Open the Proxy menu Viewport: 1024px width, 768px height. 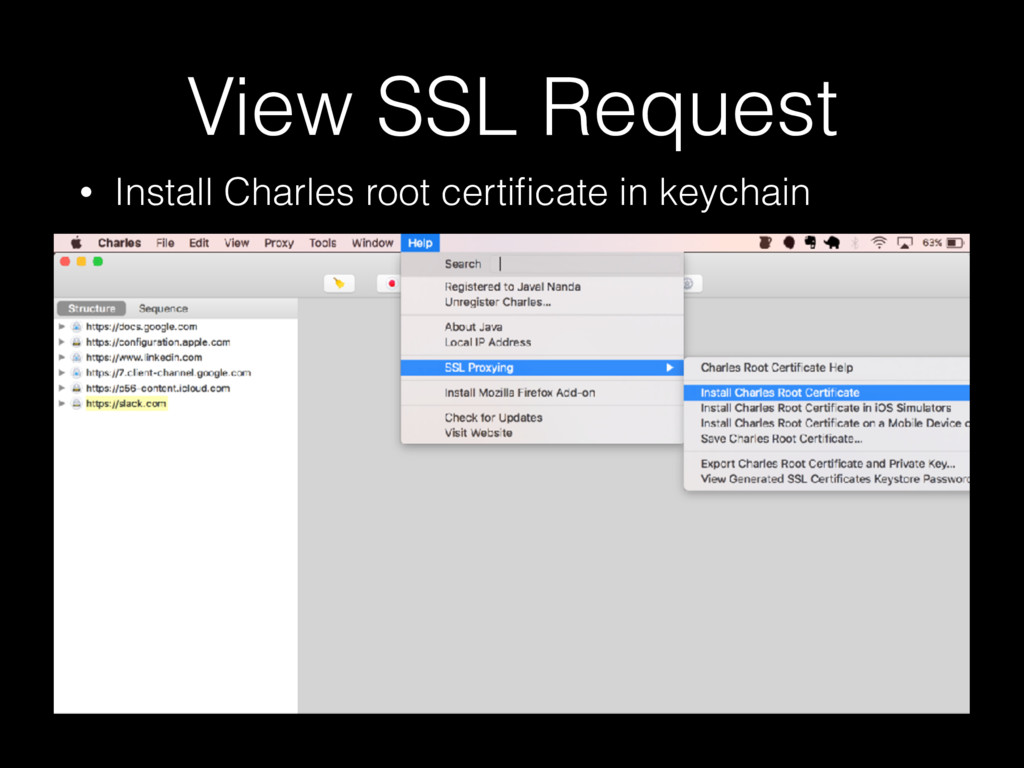point(279,243)
